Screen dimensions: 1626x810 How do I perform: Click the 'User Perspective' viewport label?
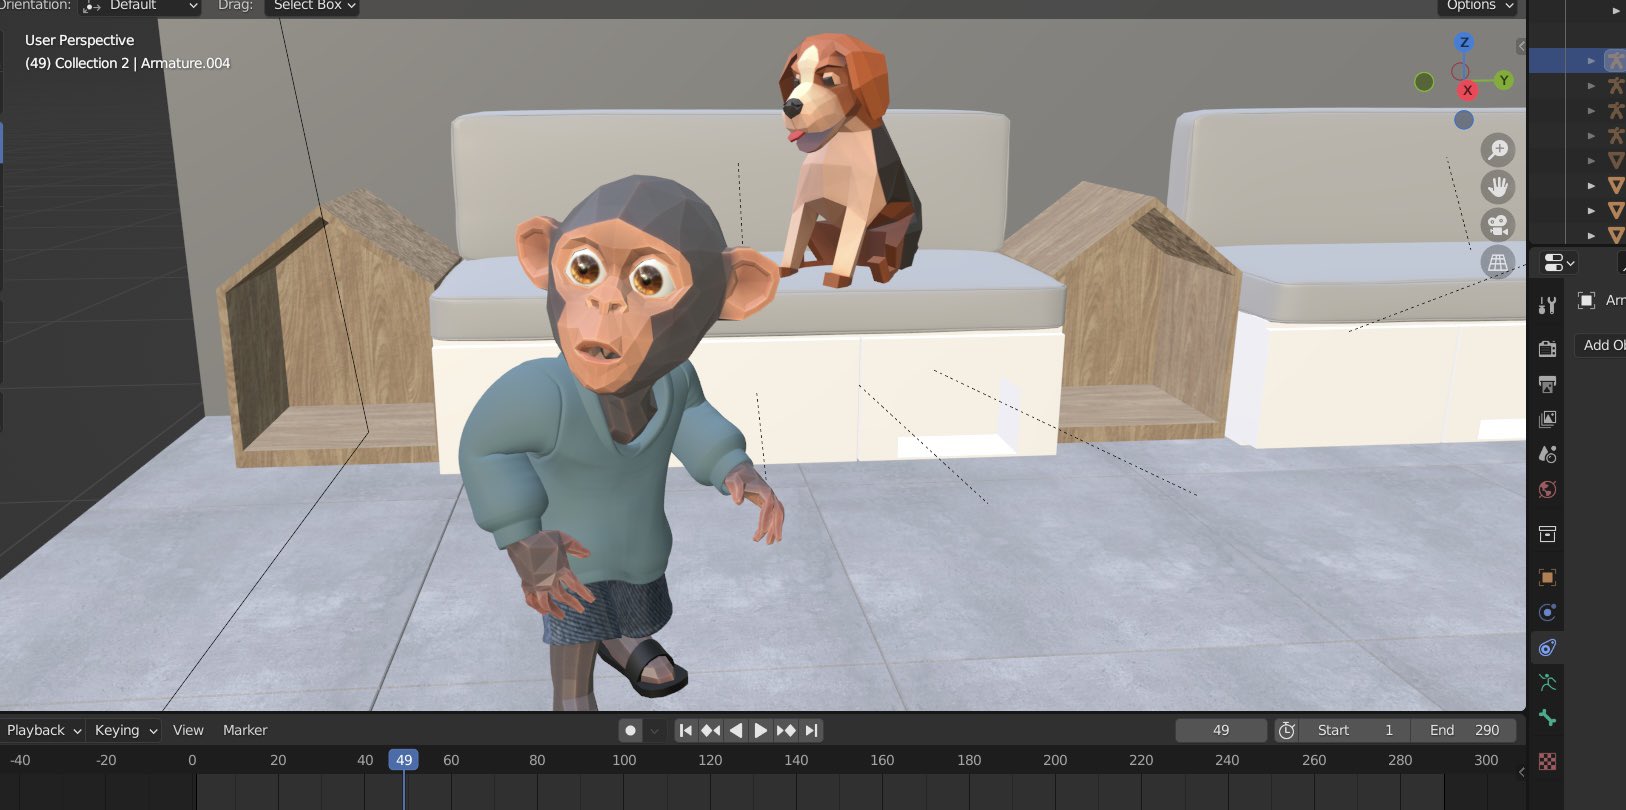79,40
